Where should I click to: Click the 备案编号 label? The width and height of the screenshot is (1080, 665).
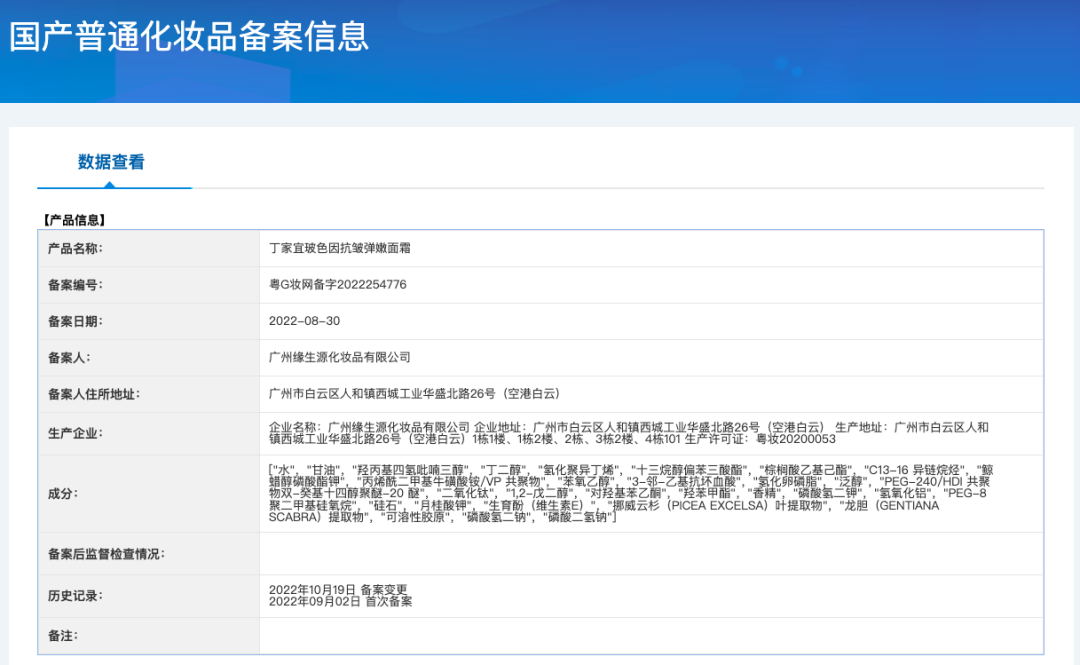(x=75, y=285)
